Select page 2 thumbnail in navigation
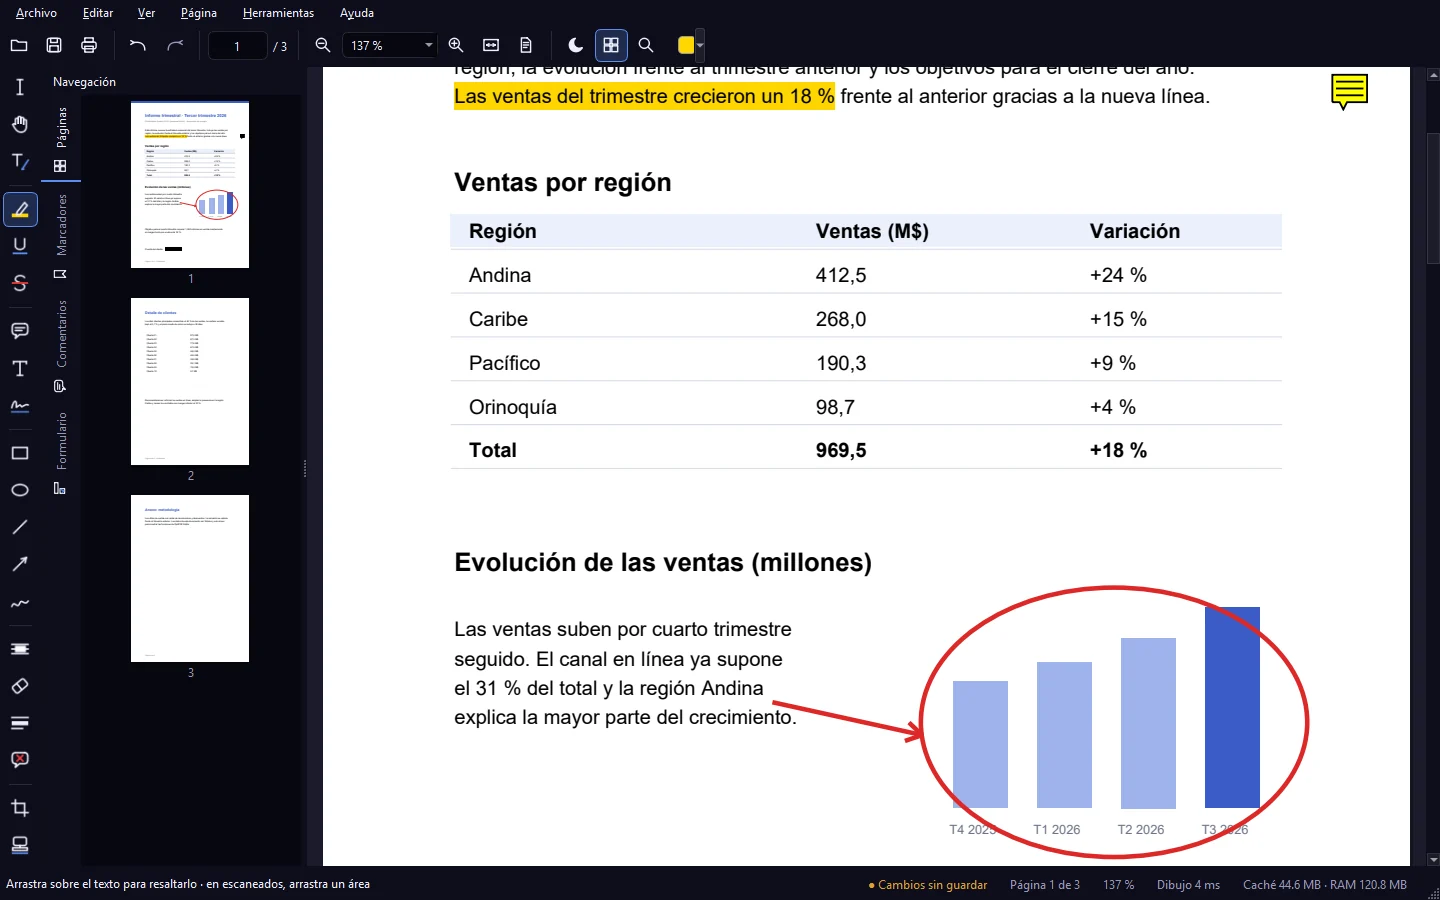 click(x=190, y=381)
